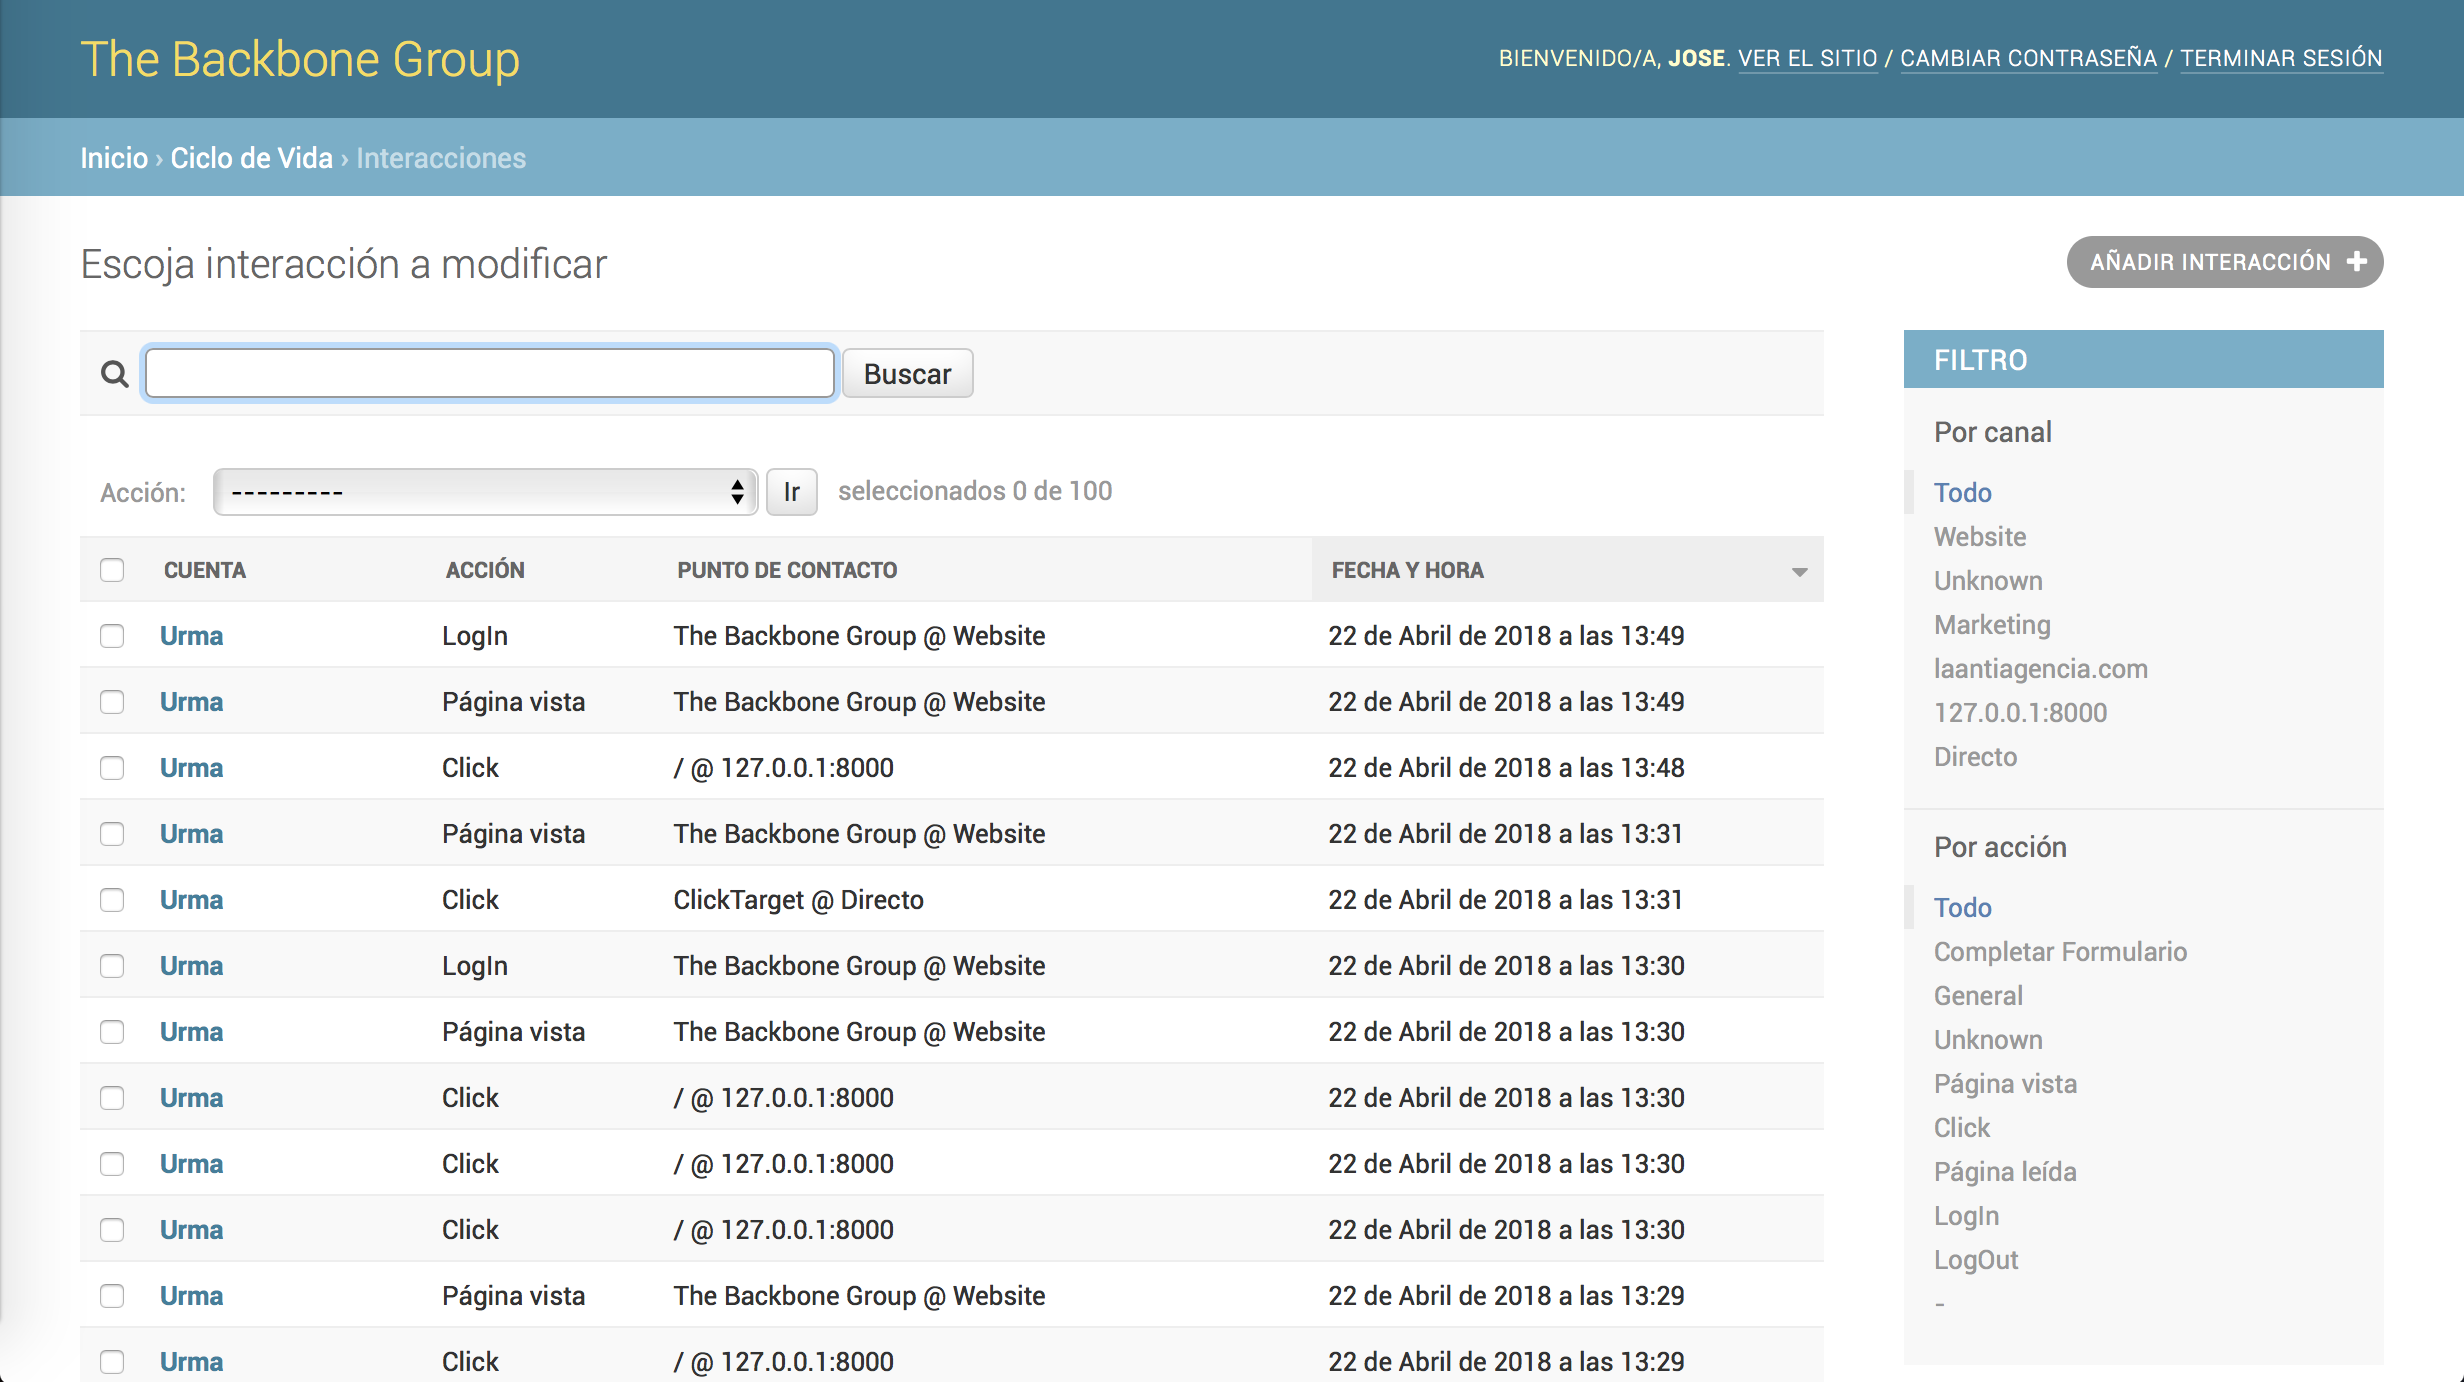This screenshot has width=2464, height=1382.
Task: Click Terminar Sesión link
Action: 2280,58
